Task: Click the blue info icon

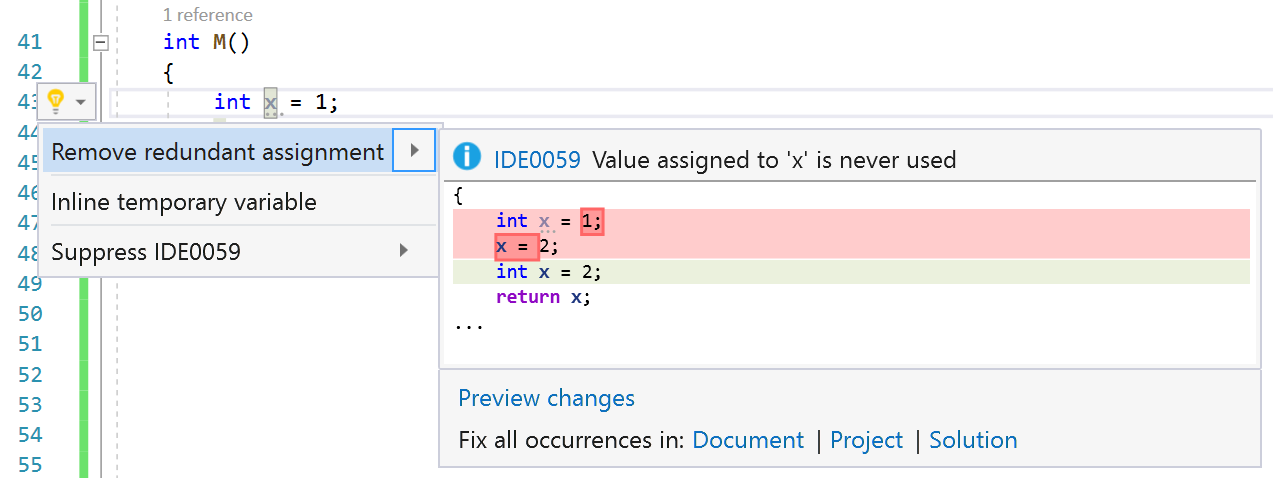Action: (466, 158)
